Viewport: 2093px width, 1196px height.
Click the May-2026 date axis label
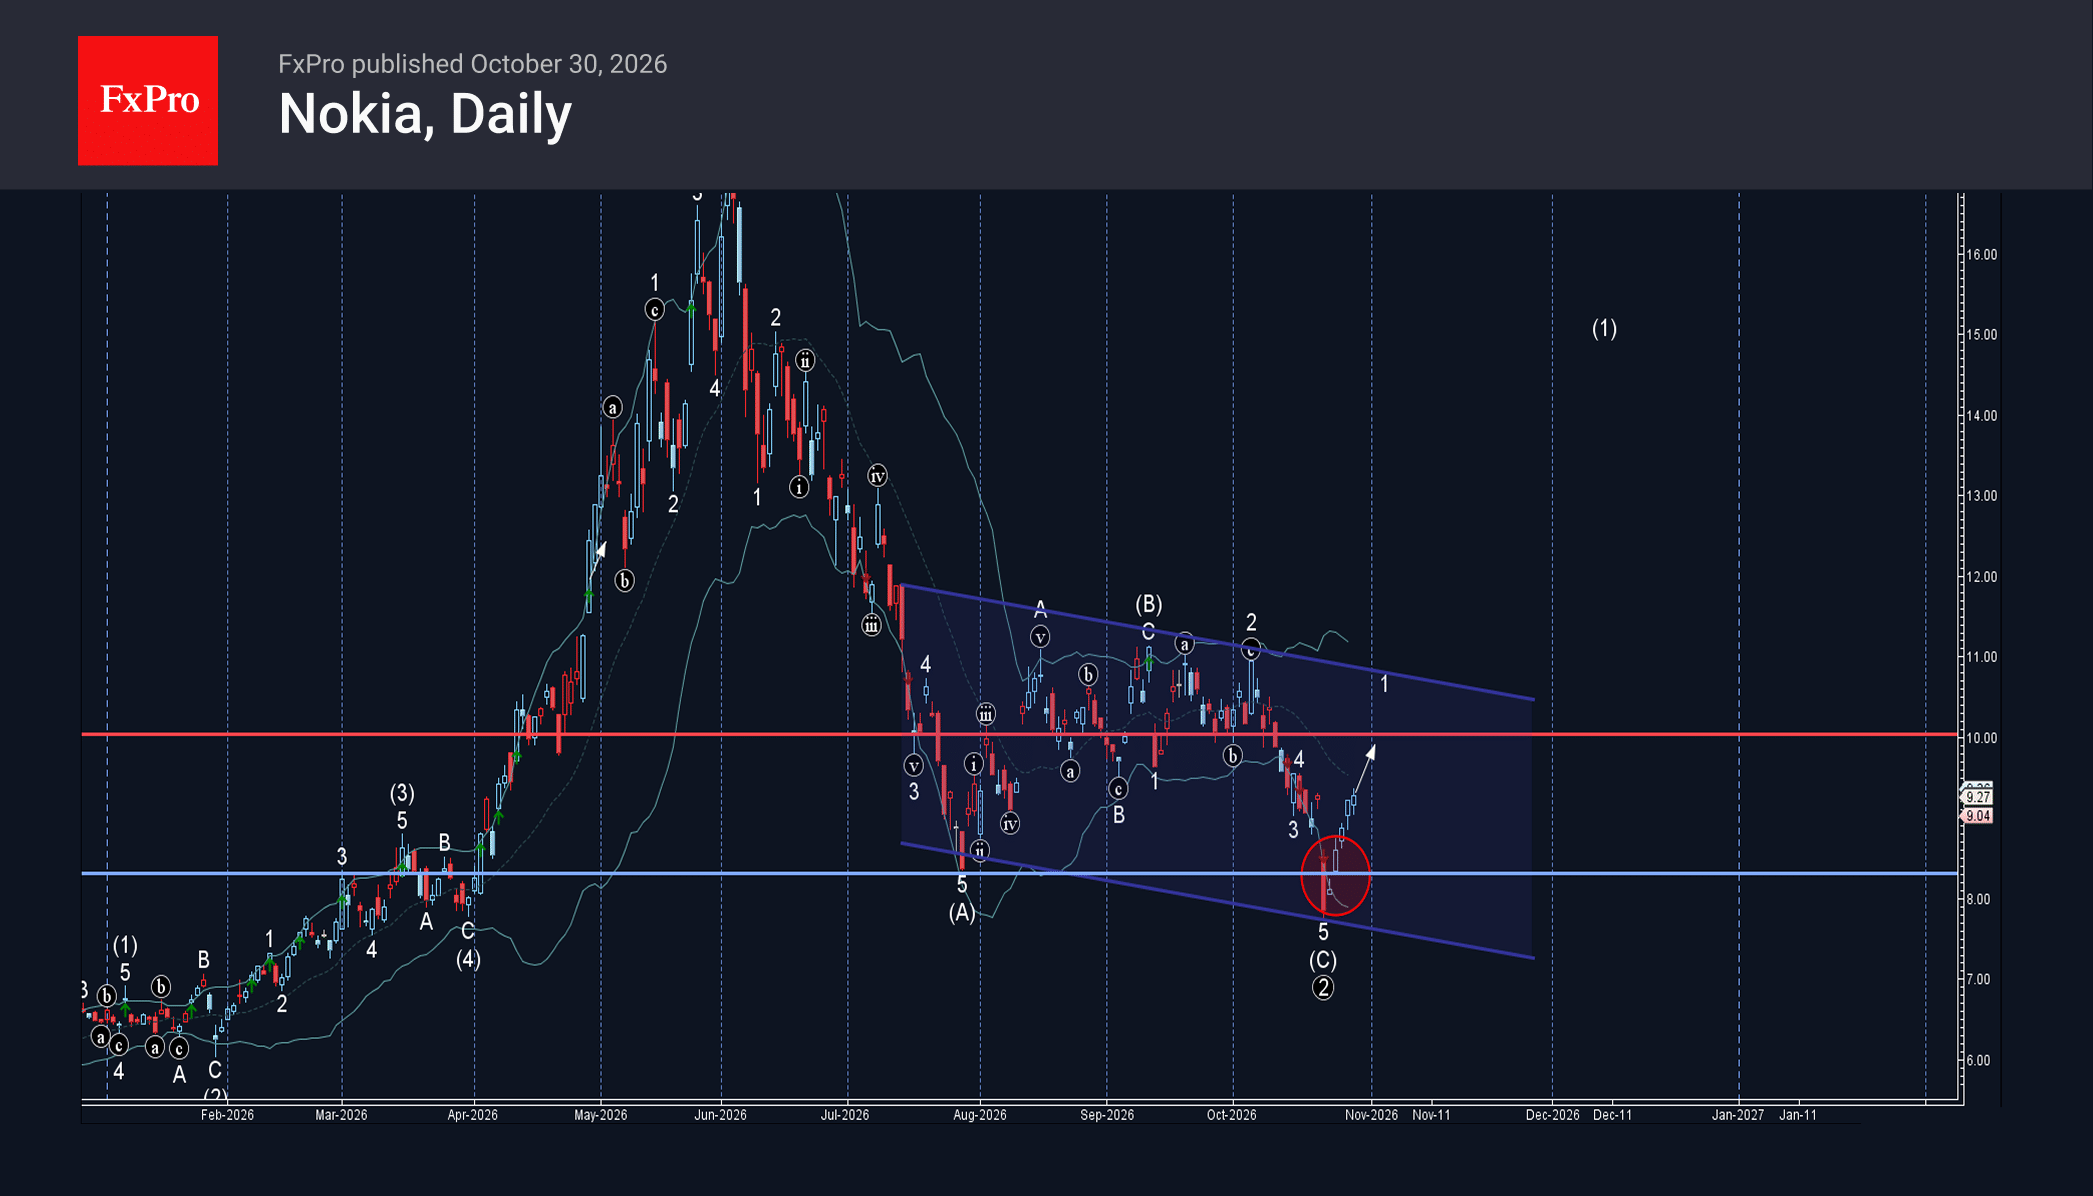point(600,1115)
